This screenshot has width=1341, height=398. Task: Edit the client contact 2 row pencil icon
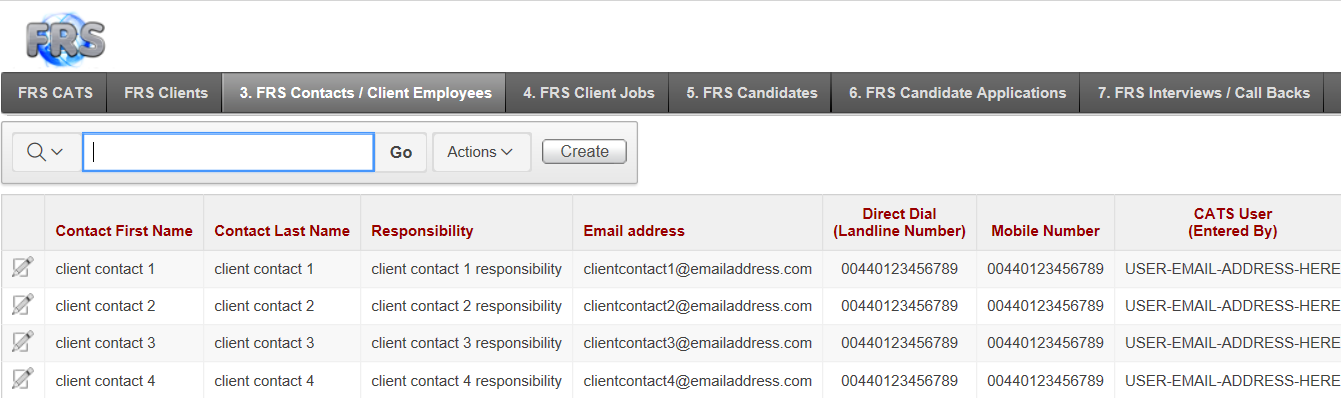tap(22, 305)
